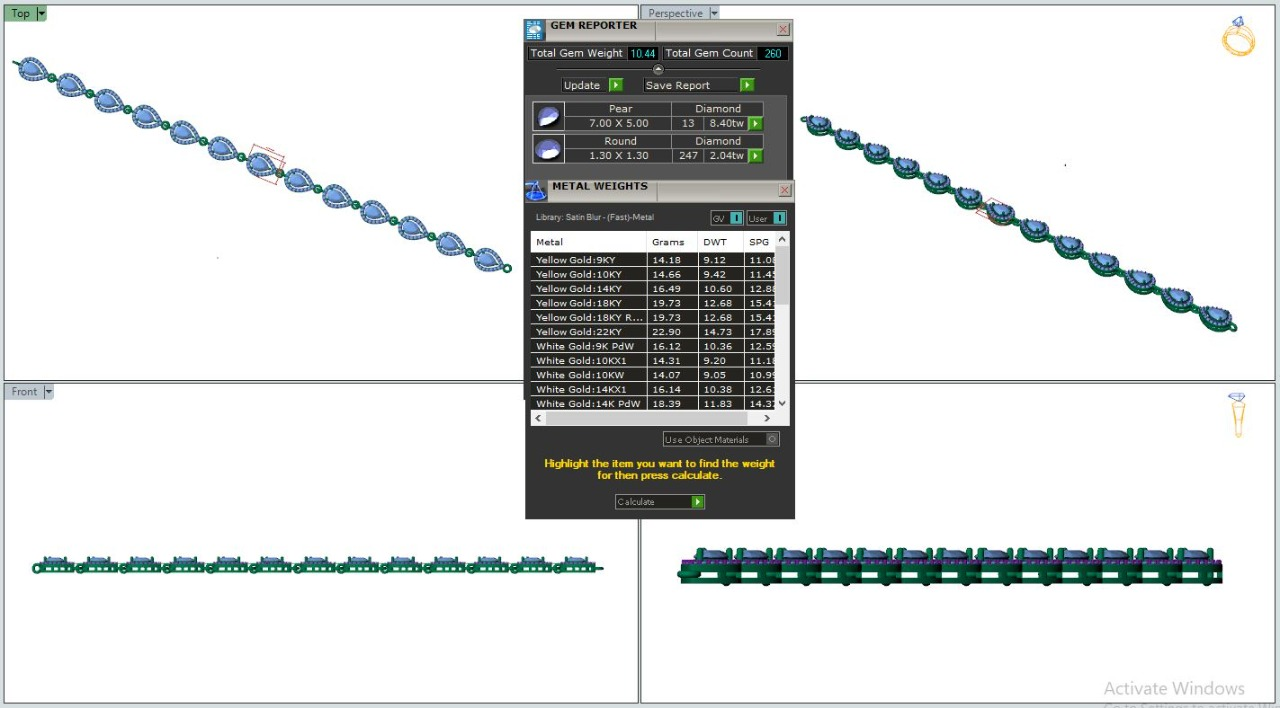
Task: Click the Round diamond gem thumbnail
Action: point(547,149)
